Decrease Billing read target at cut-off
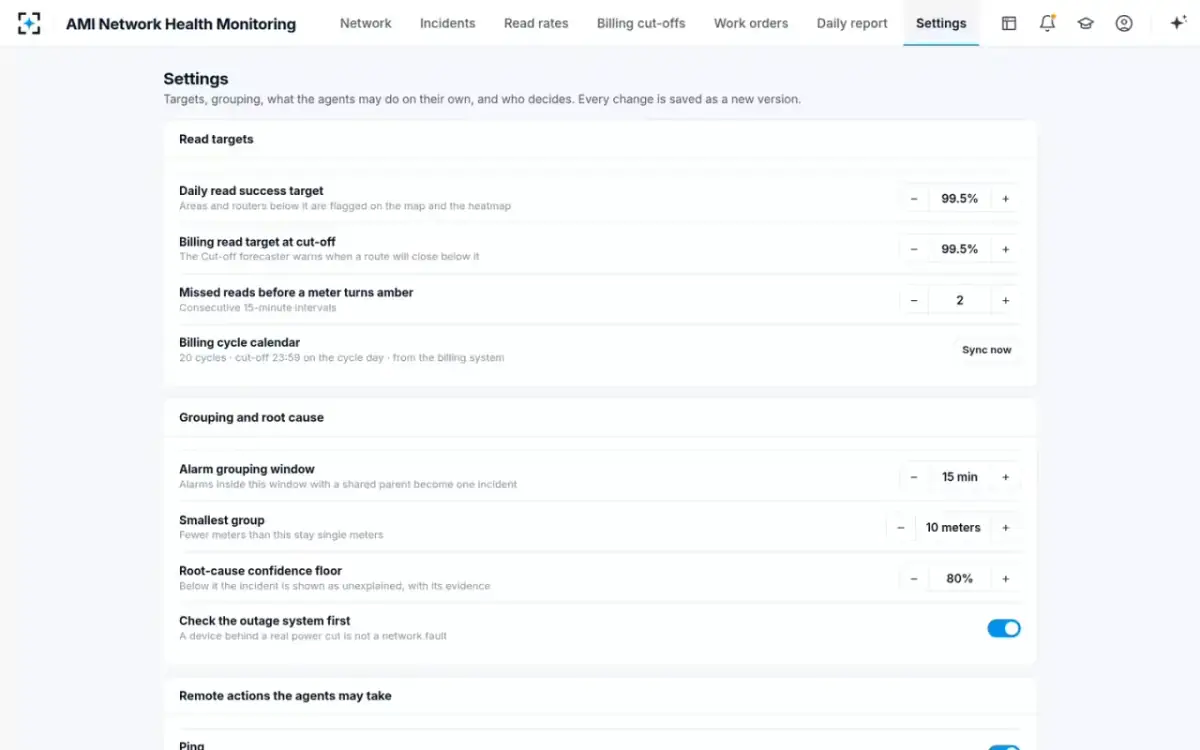 point(914,249)
